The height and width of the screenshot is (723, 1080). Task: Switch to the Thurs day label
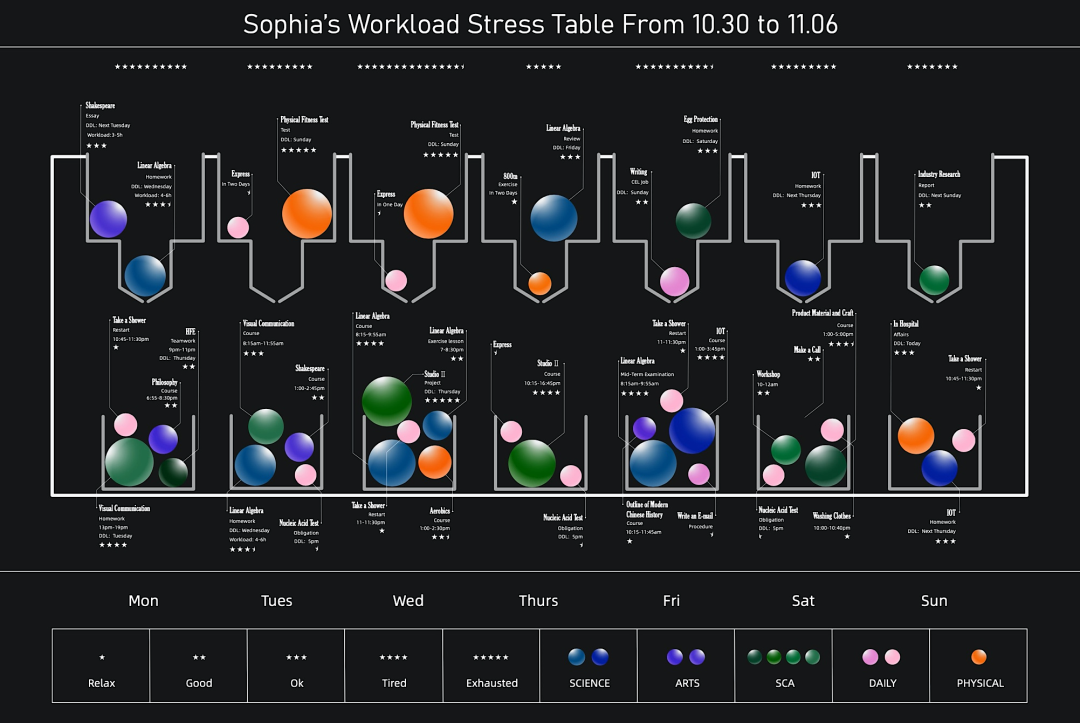point(538,601)
